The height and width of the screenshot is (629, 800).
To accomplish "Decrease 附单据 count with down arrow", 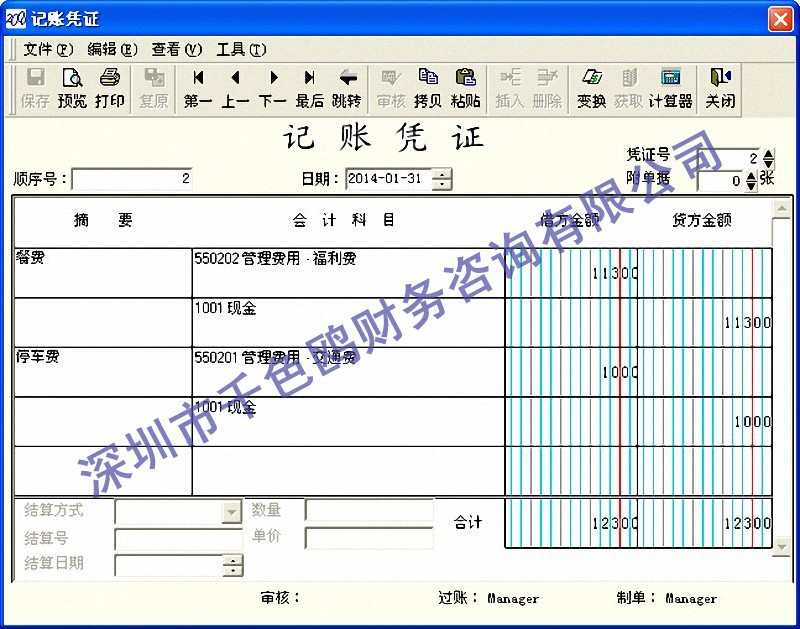I will (751, 186).
